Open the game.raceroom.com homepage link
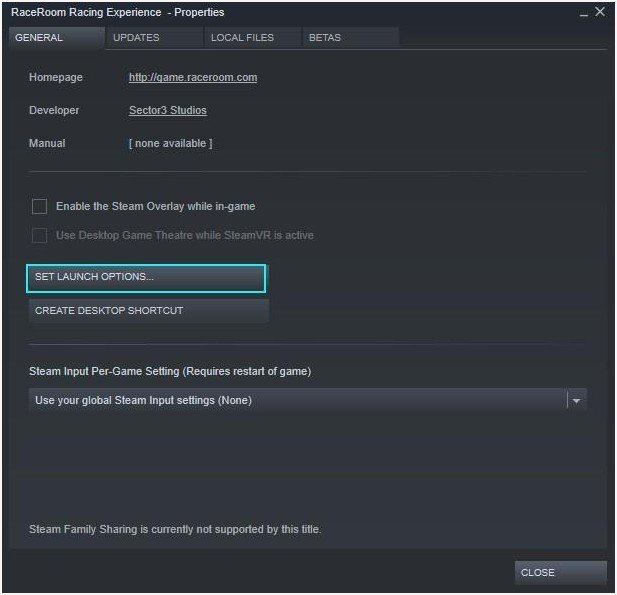 coord(193,78)
